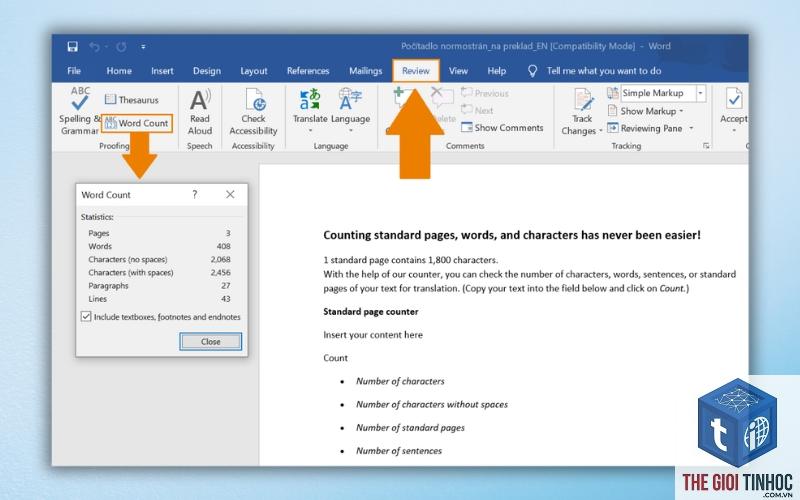
Task: Click the Undo arrow icon
Action: (x=94, y=47)
